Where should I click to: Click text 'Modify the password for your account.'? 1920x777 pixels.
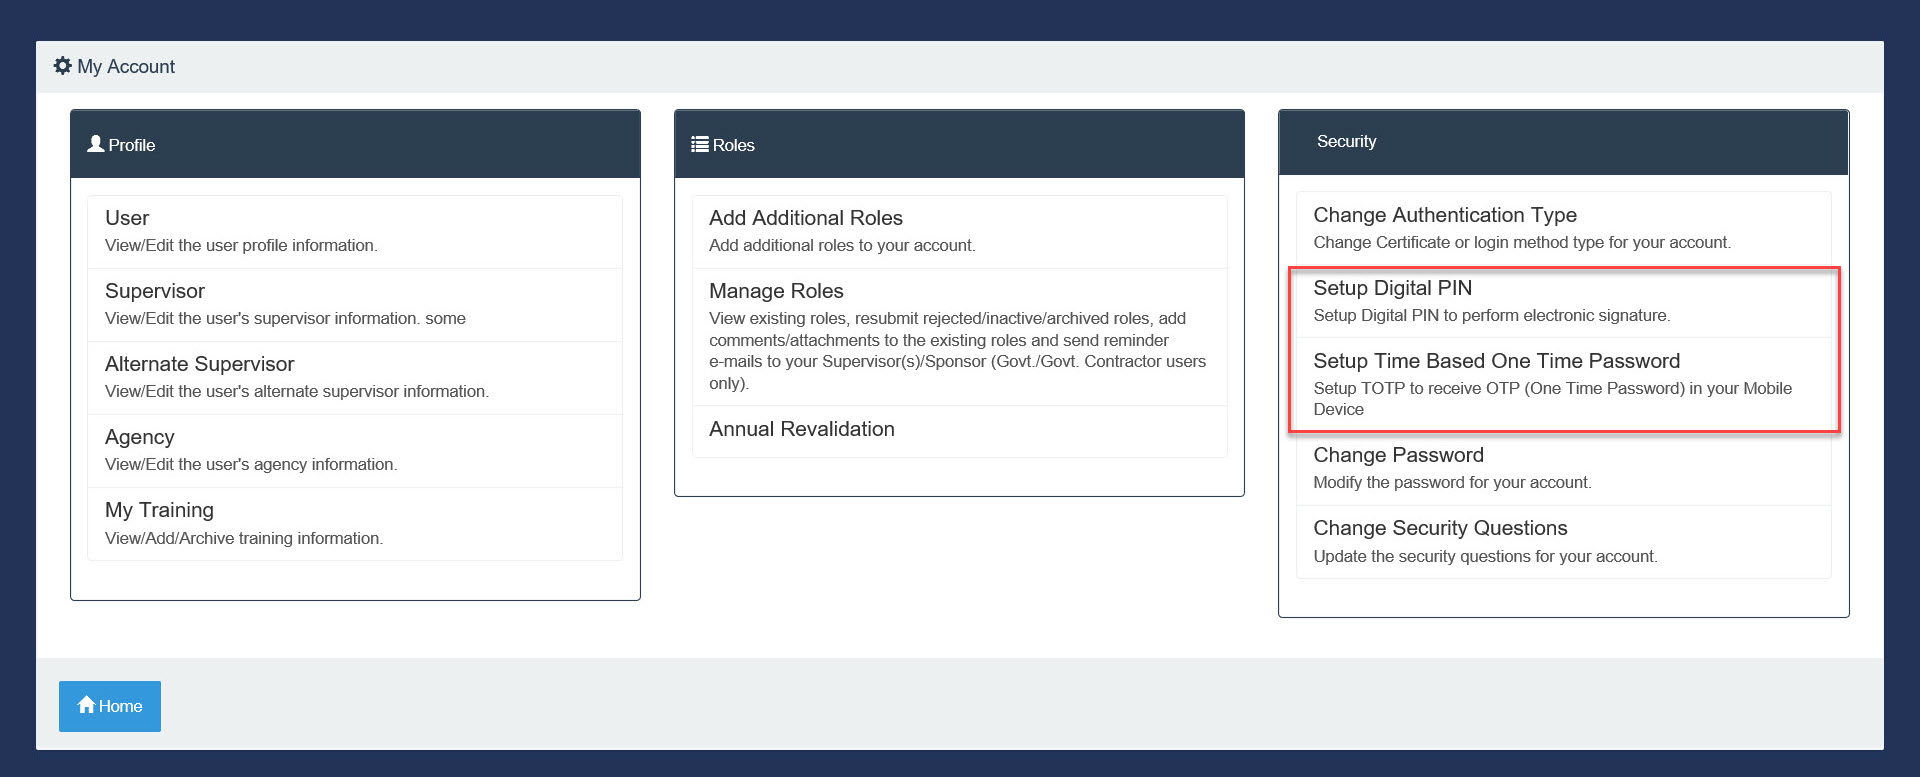1452,483
